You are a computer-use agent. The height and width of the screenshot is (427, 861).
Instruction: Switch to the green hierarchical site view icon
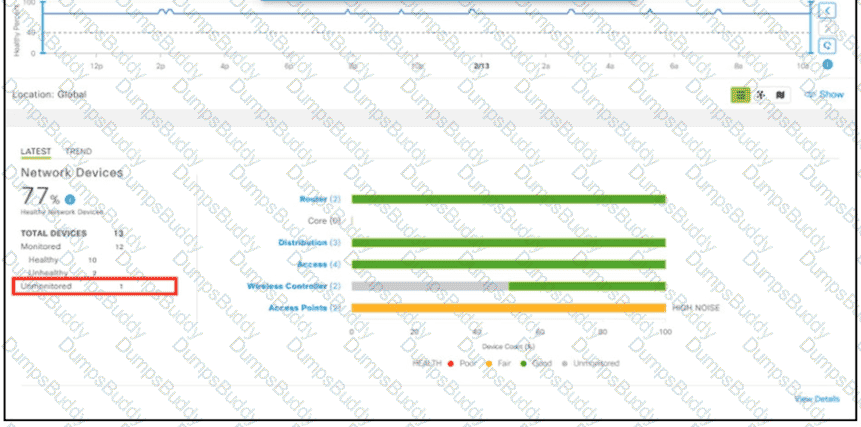point(741,95)
